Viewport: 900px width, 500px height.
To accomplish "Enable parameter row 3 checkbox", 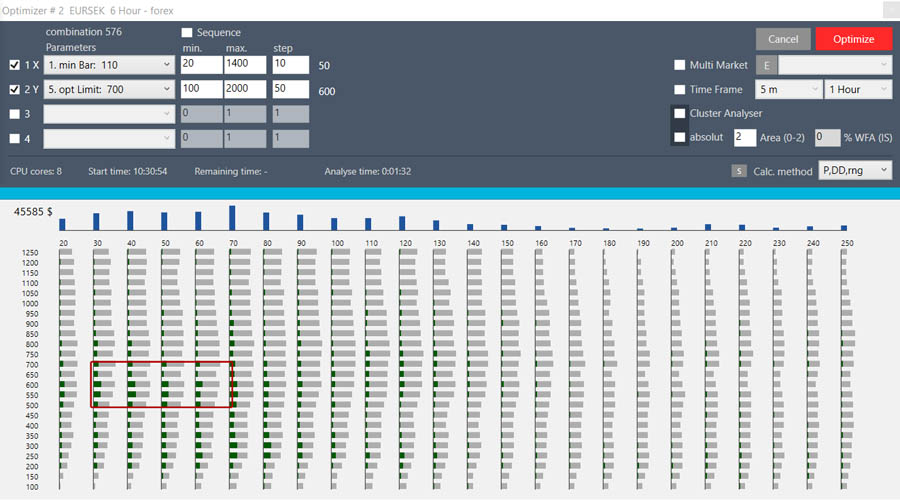I will click(x=14, y=113).
